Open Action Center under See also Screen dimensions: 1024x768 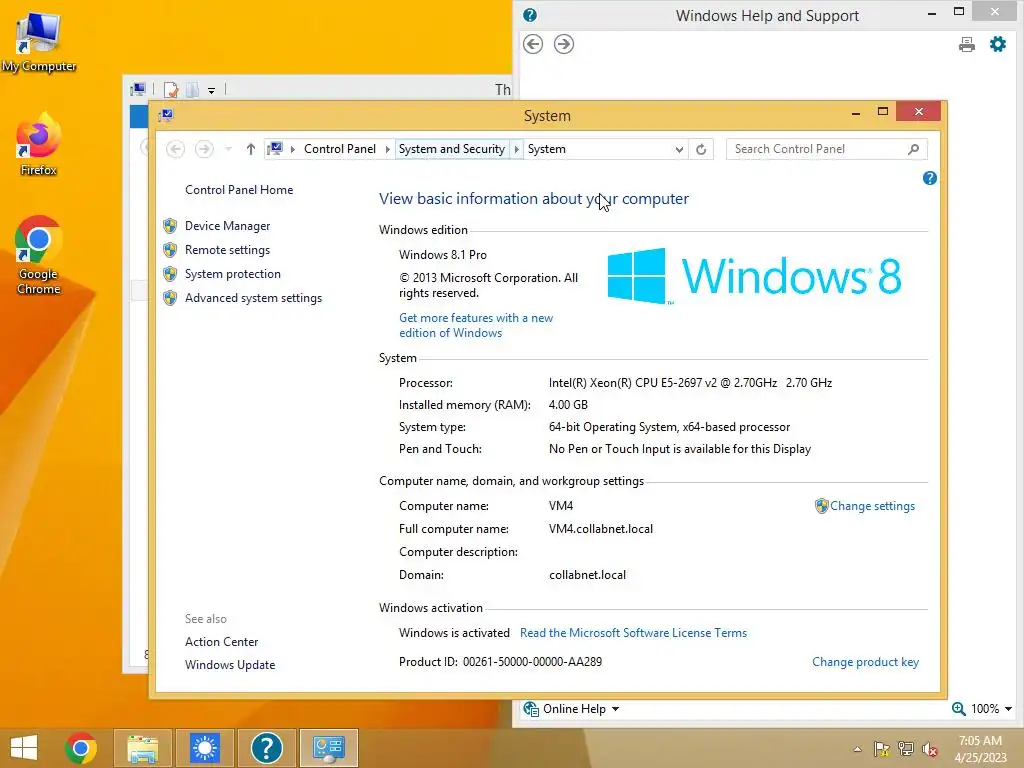[221, 642]
